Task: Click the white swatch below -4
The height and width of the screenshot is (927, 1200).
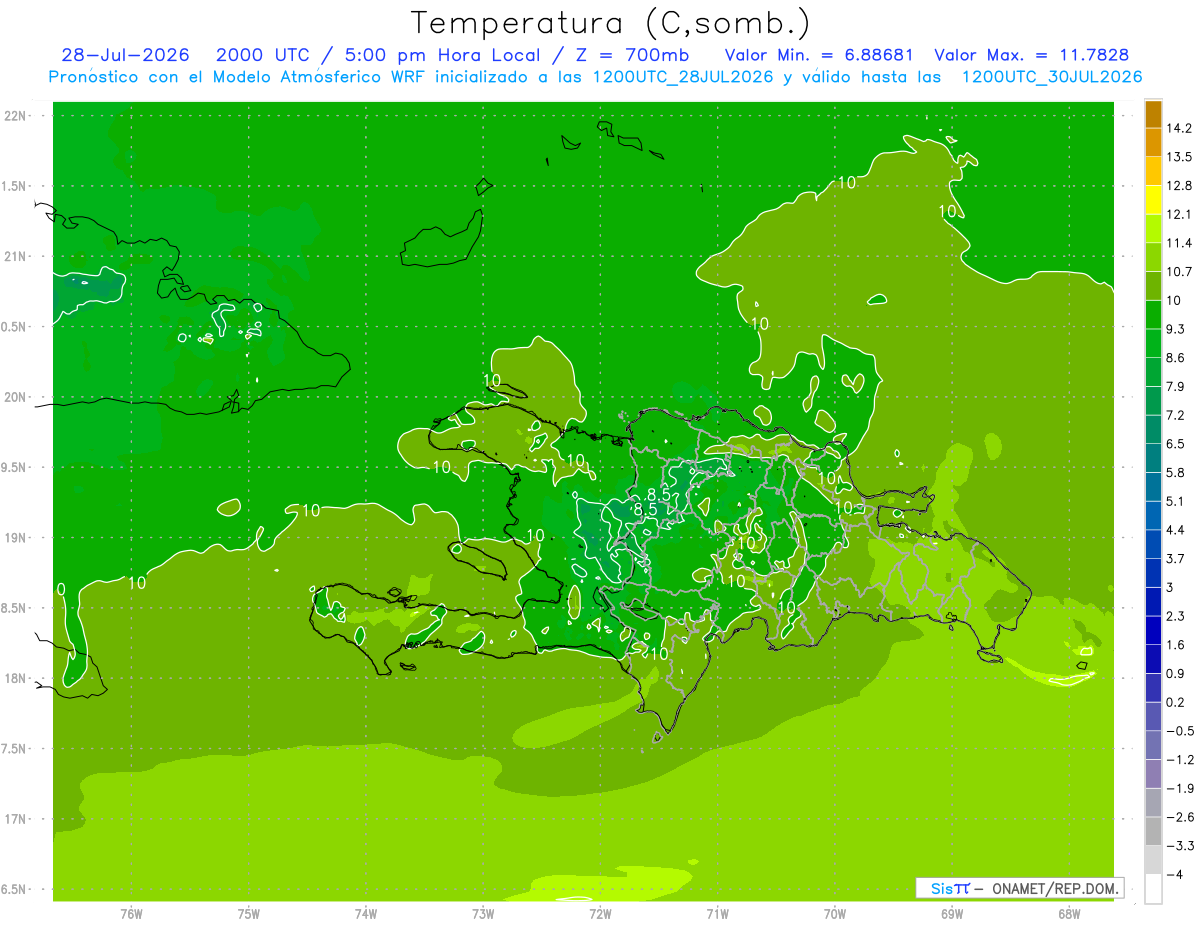Action: tap(1154, 889)
